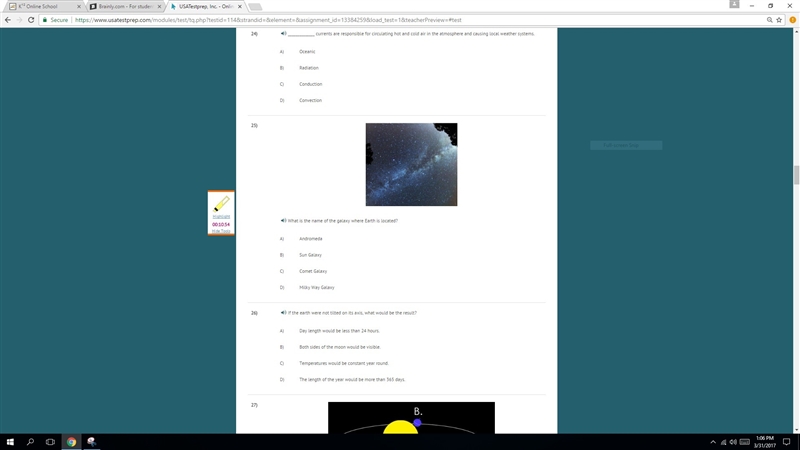800x450 pixels.
Task: Click the scrollbar up arrow
Action: tap(796, 32)
